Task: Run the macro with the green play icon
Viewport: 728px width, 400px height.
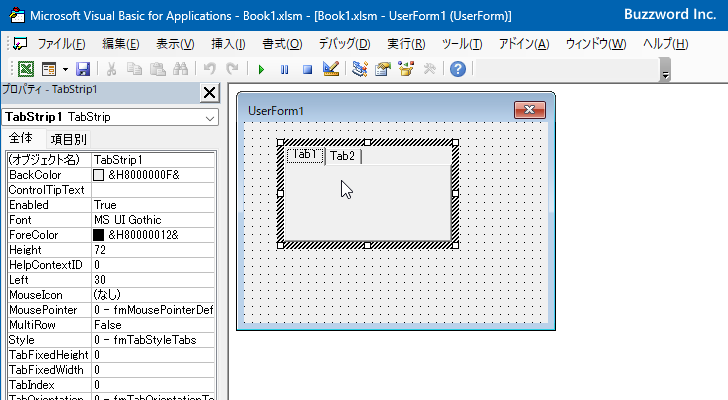Action: coord(261,69)
